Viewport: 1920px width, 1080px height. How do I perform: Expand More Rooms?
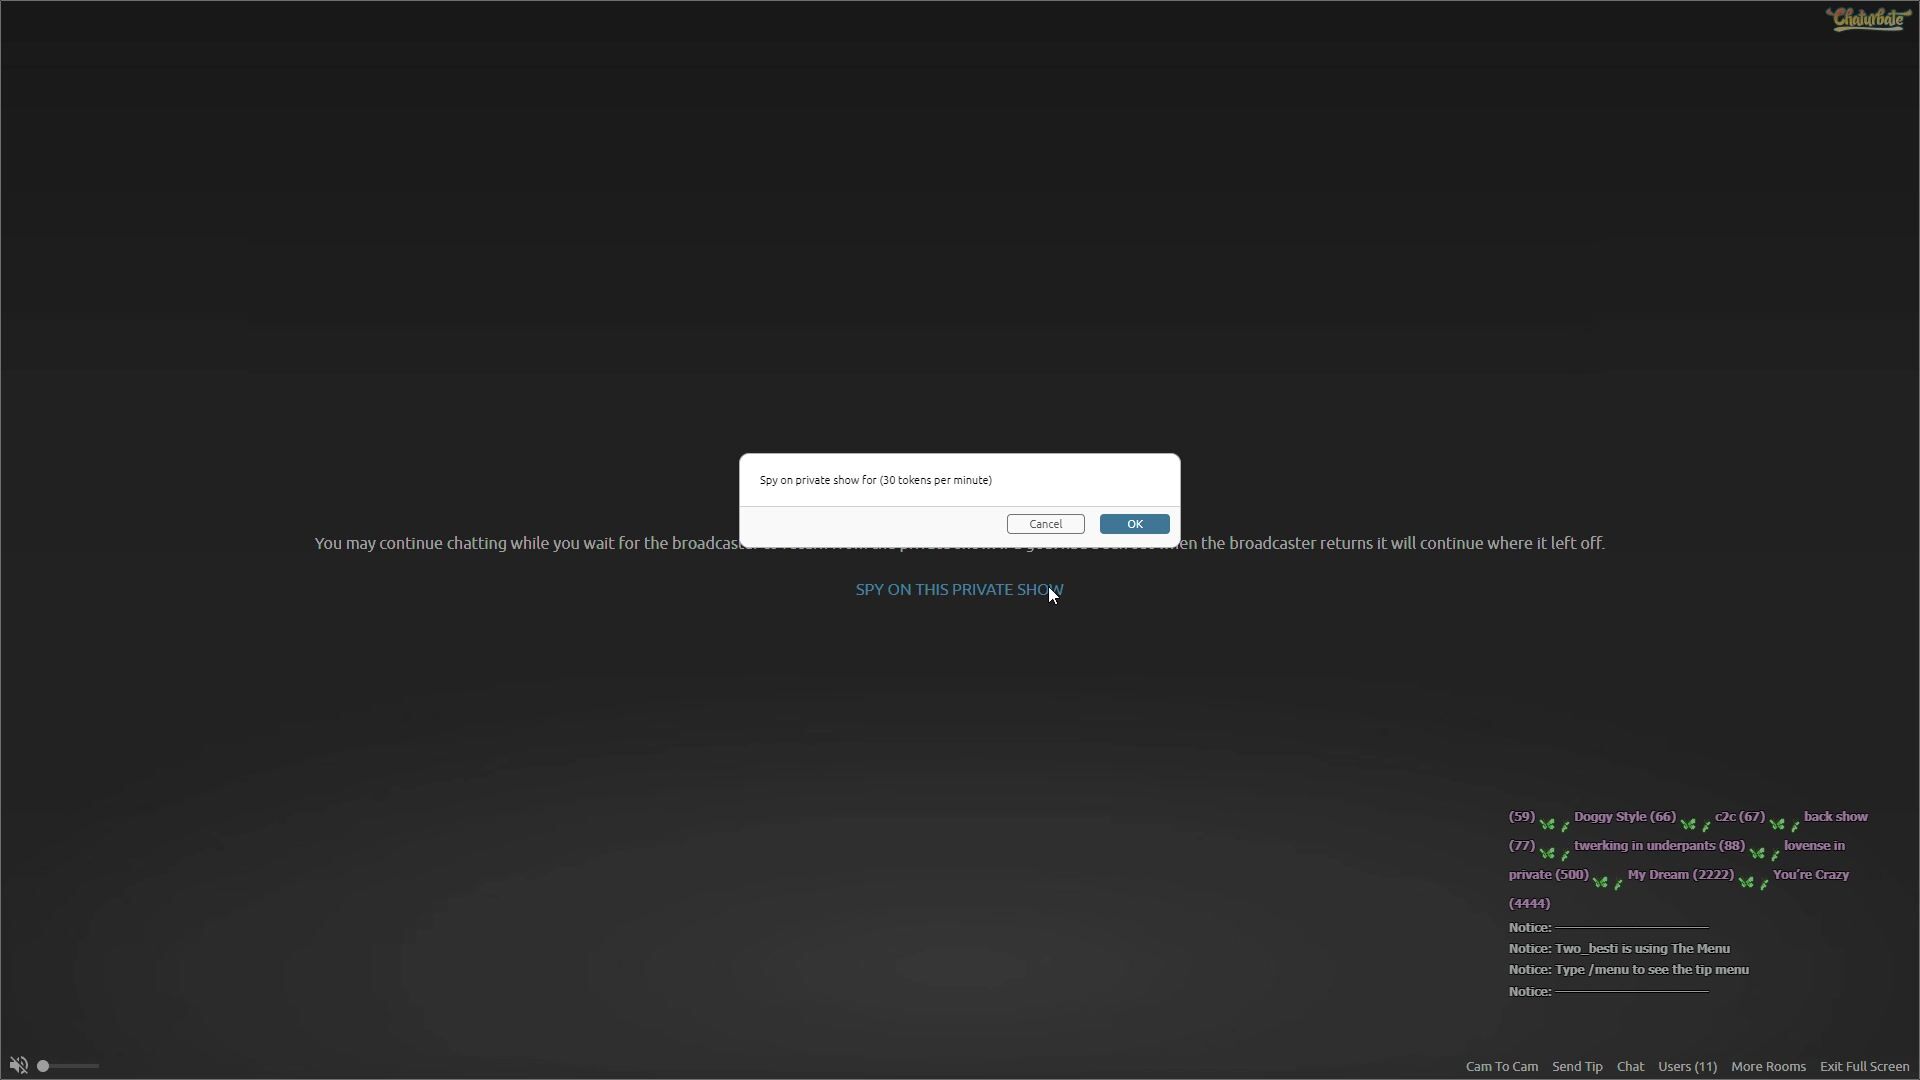click(x=1768, y=1067)
